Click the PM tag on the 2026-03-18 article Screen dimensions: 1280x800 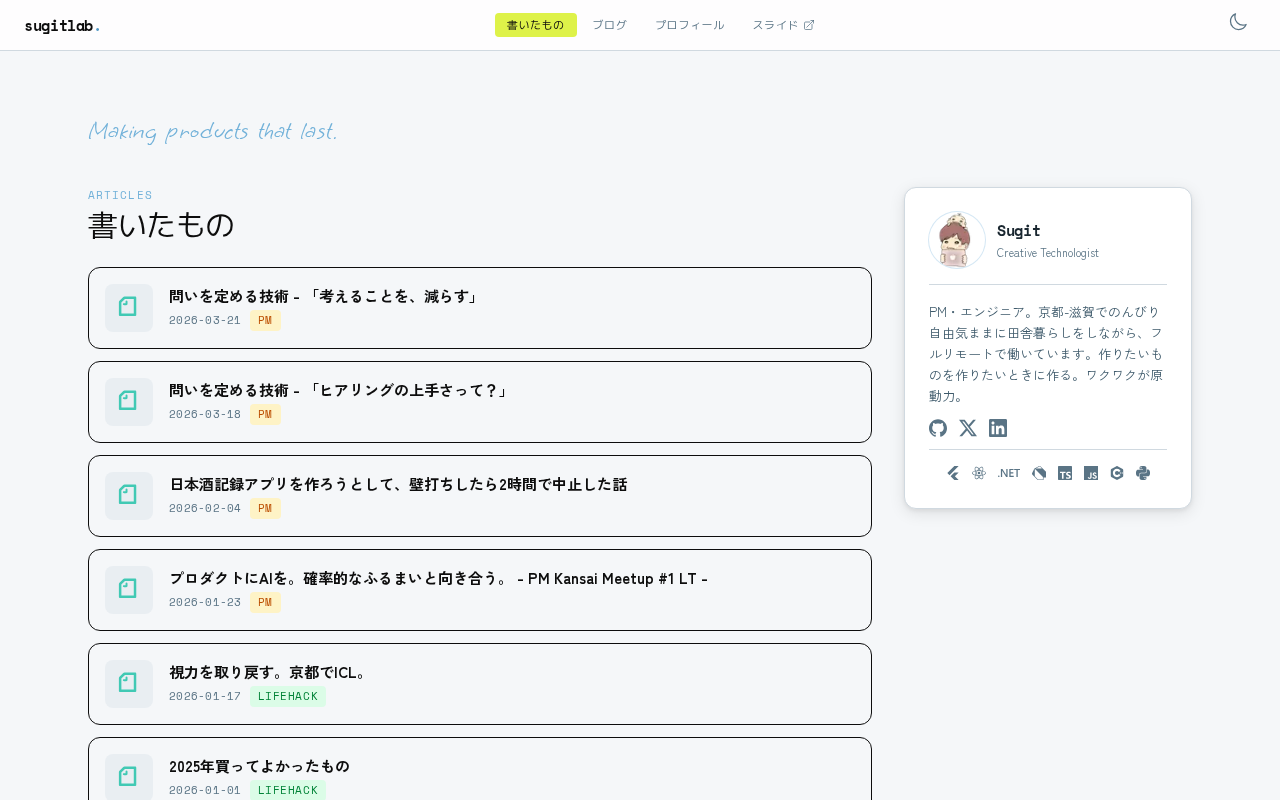click(265, 414)
